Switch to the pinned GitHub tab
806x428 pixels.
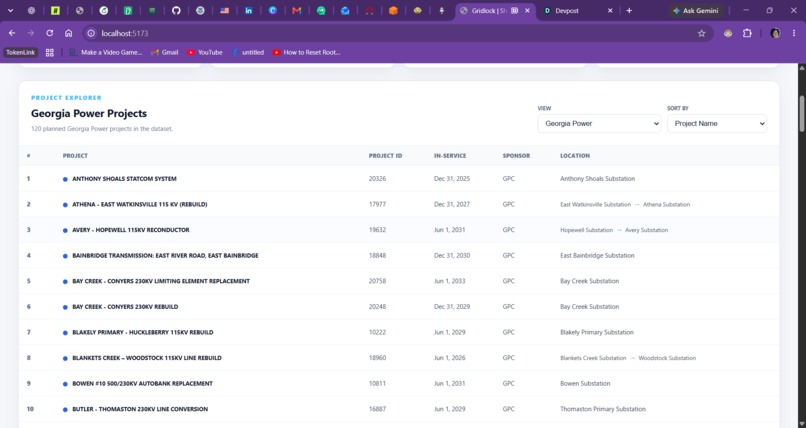click(x=176, y=10)
